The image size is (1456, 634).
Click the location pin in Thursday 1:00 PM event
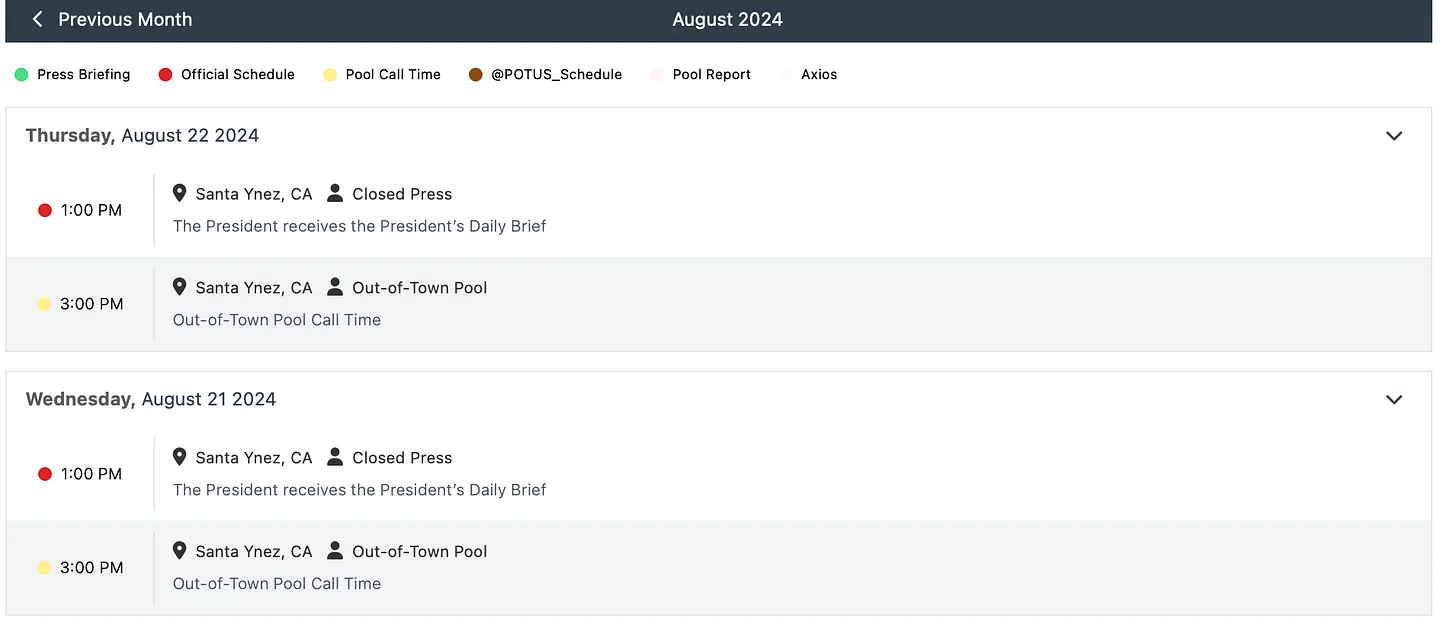[x=180, y=193]
